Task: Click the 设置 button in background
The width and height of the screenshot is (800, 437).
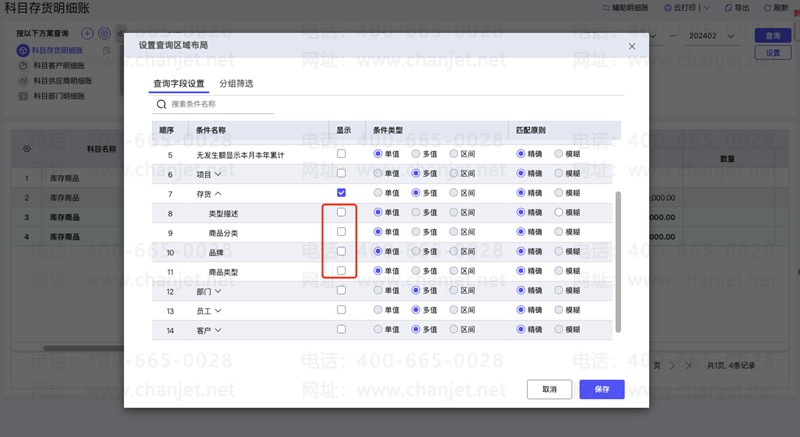Action: coord(773,53)
